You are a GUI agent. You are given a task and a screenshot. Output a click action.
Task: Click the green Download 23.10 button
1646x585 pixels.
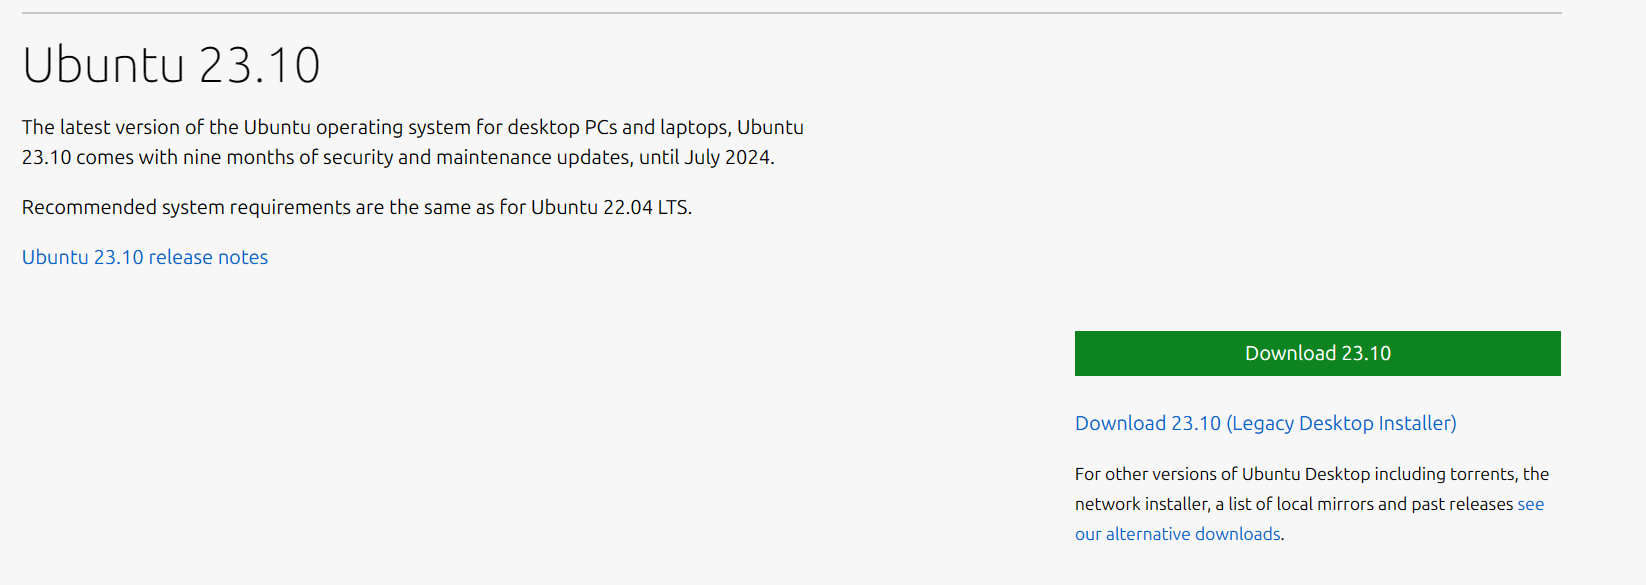1317,354
